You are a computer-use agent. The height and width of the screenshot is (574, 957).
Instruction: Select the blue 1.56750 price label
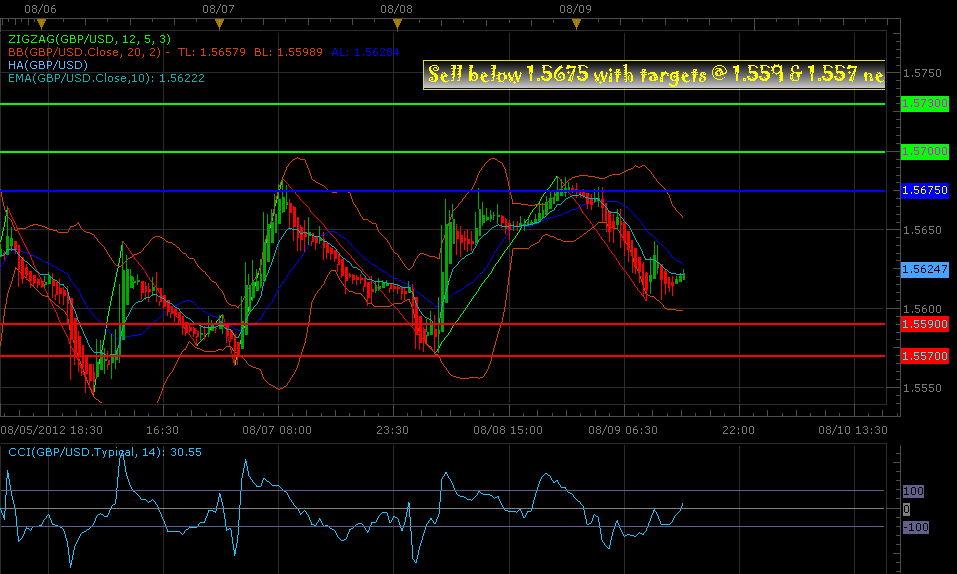(x=925, y=191)
